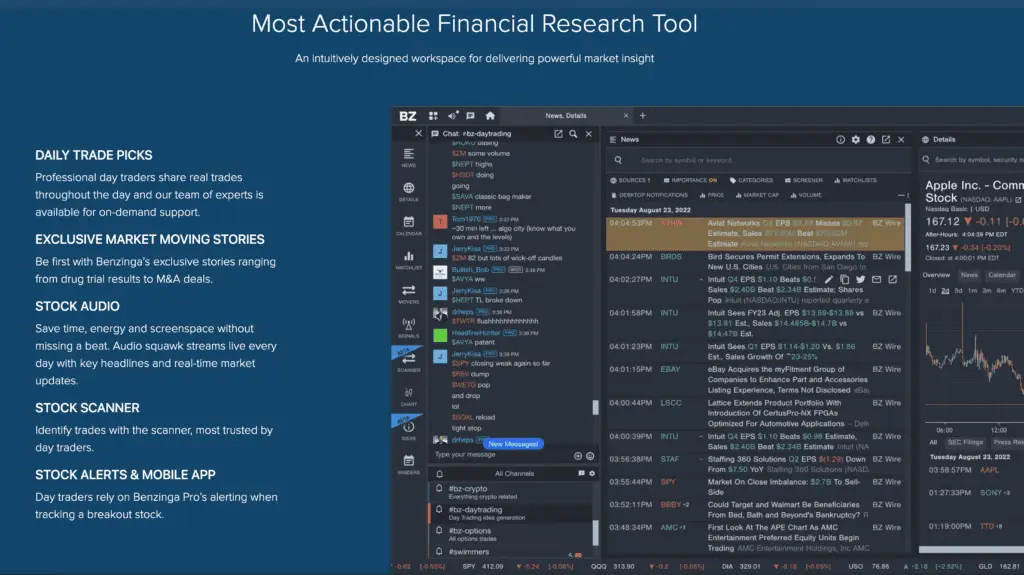Copy the Intuit Q4 EPS headline
Screen dimensions: 1024x575
click(x=844, y=279)
